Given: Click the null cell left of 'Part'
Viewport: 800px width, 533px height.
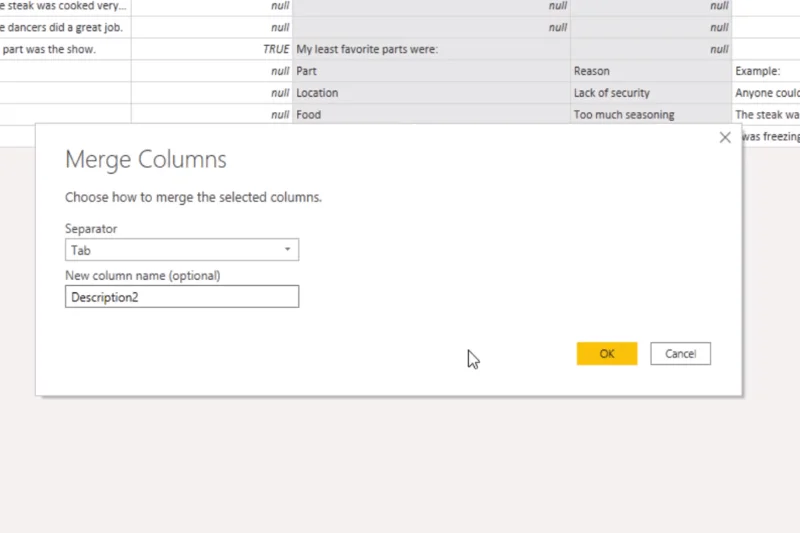Looking at the screenshot, I should pyautogui.click(x=212, y=71).
